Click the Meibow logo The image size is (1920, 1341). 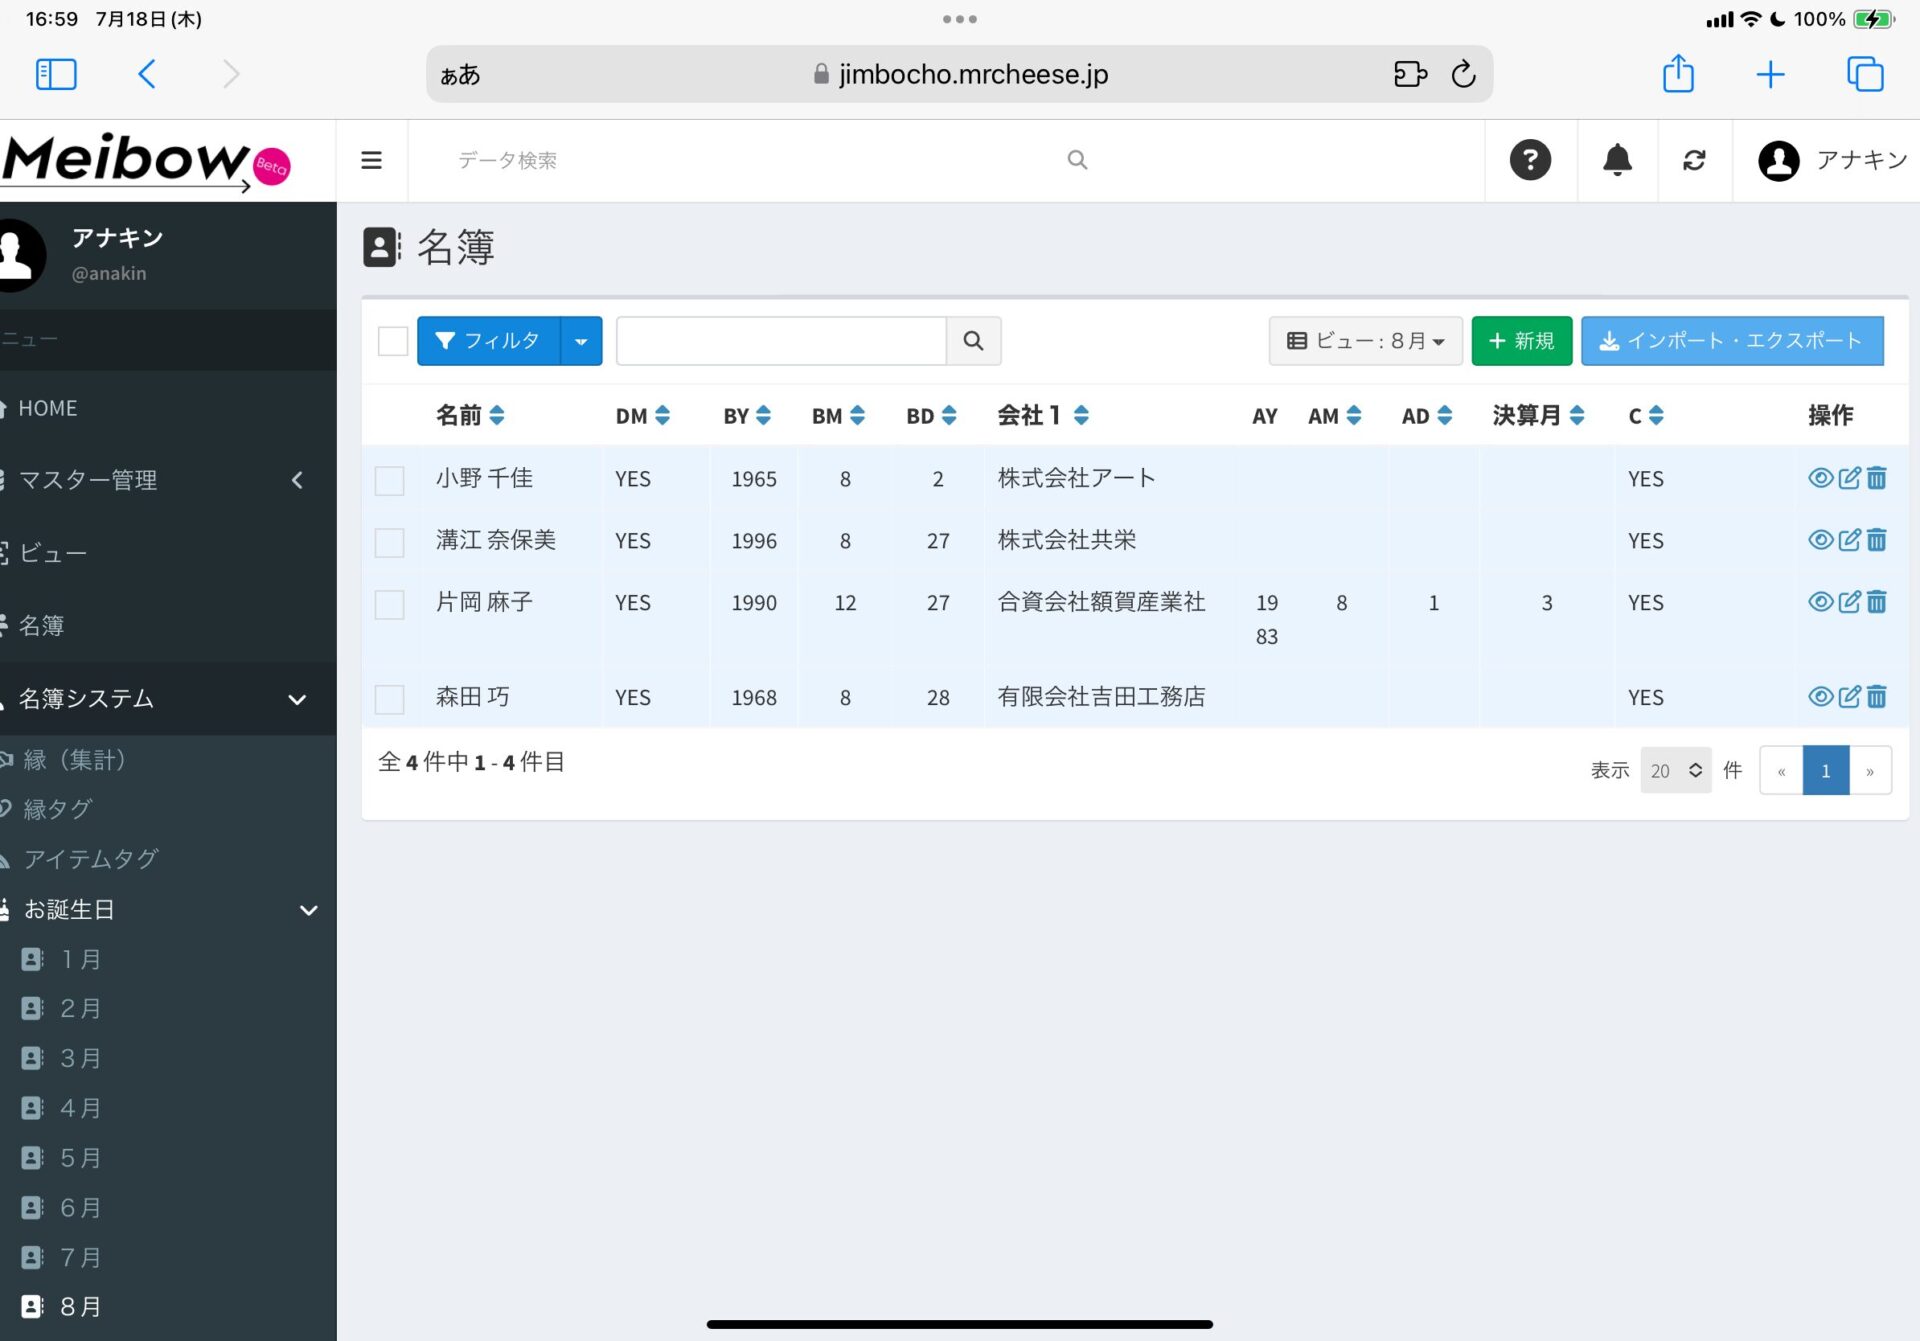coord(145,161)
